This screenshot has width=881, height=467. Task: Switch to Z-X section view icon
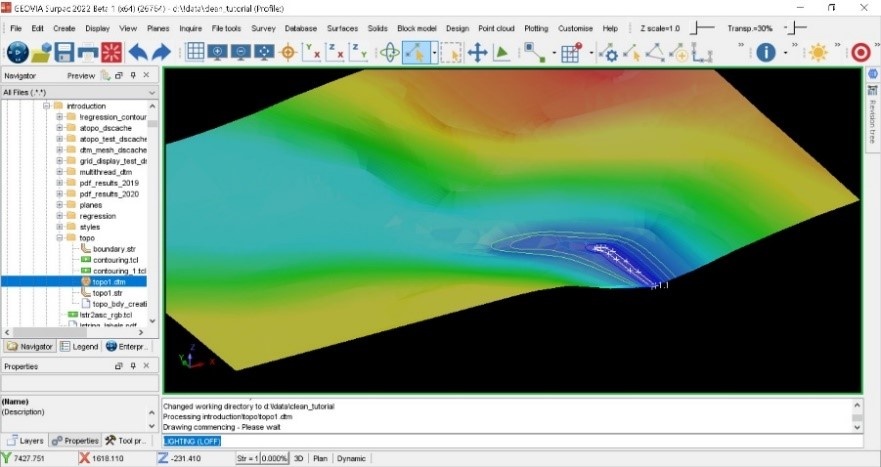pos(335,52)
